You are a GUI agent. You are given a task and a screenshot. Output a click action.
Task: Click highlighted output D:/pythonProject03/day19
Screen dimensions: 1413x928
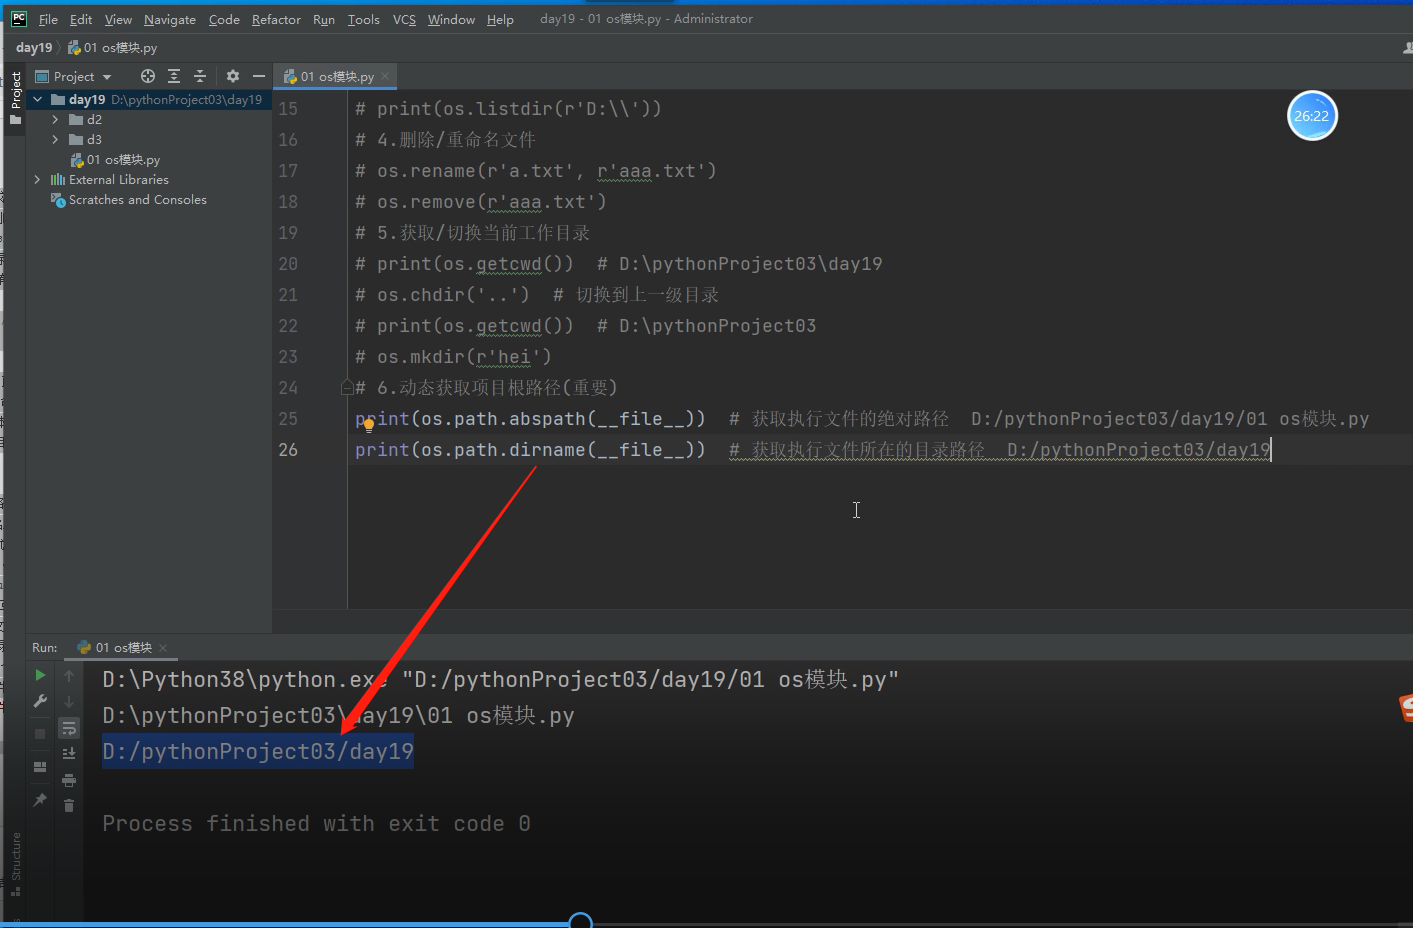(x=258, y=751)
